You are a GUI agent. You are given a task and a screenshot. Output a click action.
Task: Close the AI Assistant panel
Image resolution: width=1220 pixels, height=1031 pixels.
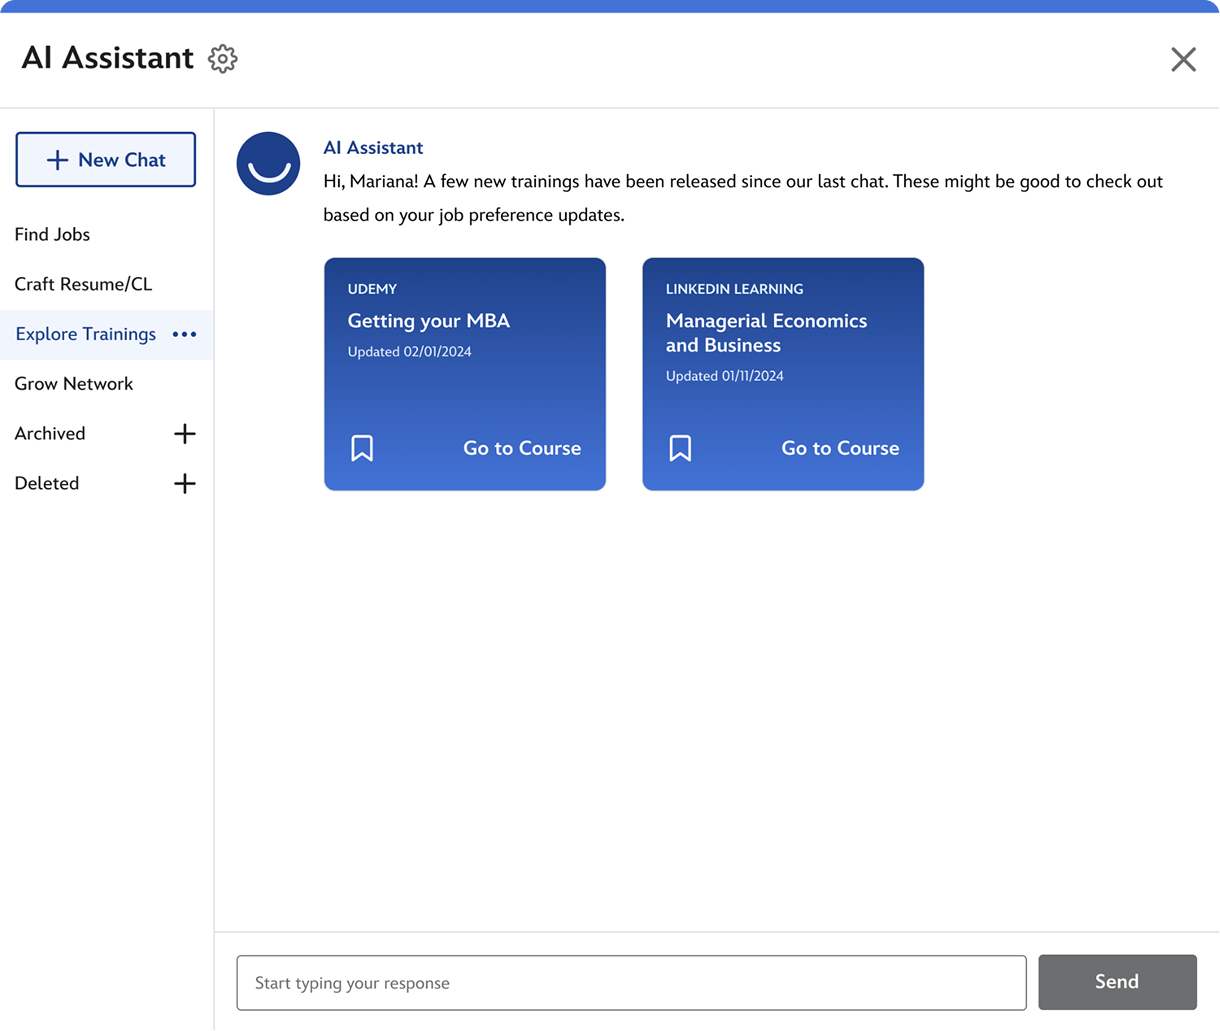[x=1183, y=60]
